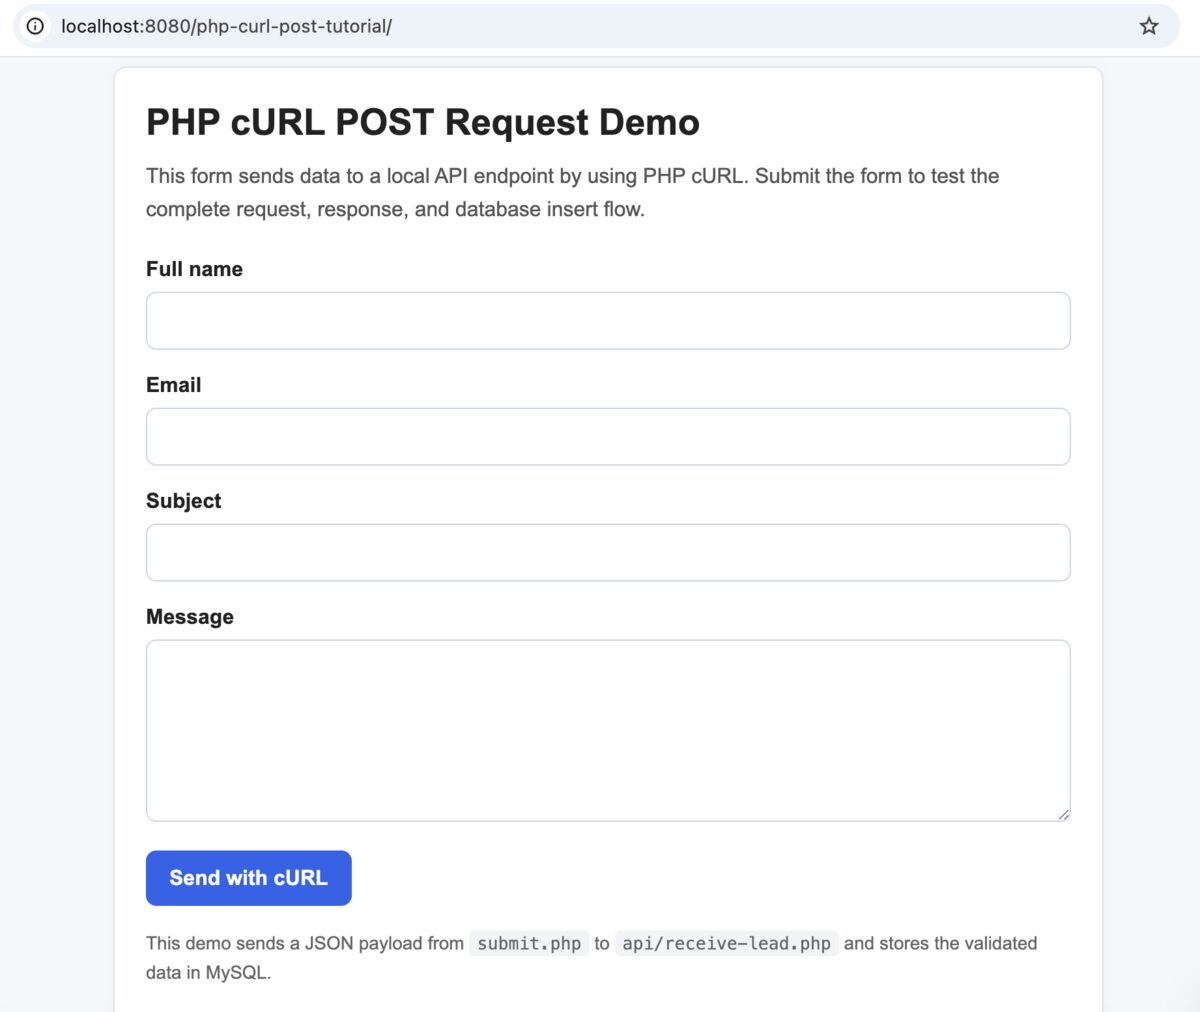Click the "Email" field label
Viewport: 1200px width, 1012px height.
coord(173,385)
